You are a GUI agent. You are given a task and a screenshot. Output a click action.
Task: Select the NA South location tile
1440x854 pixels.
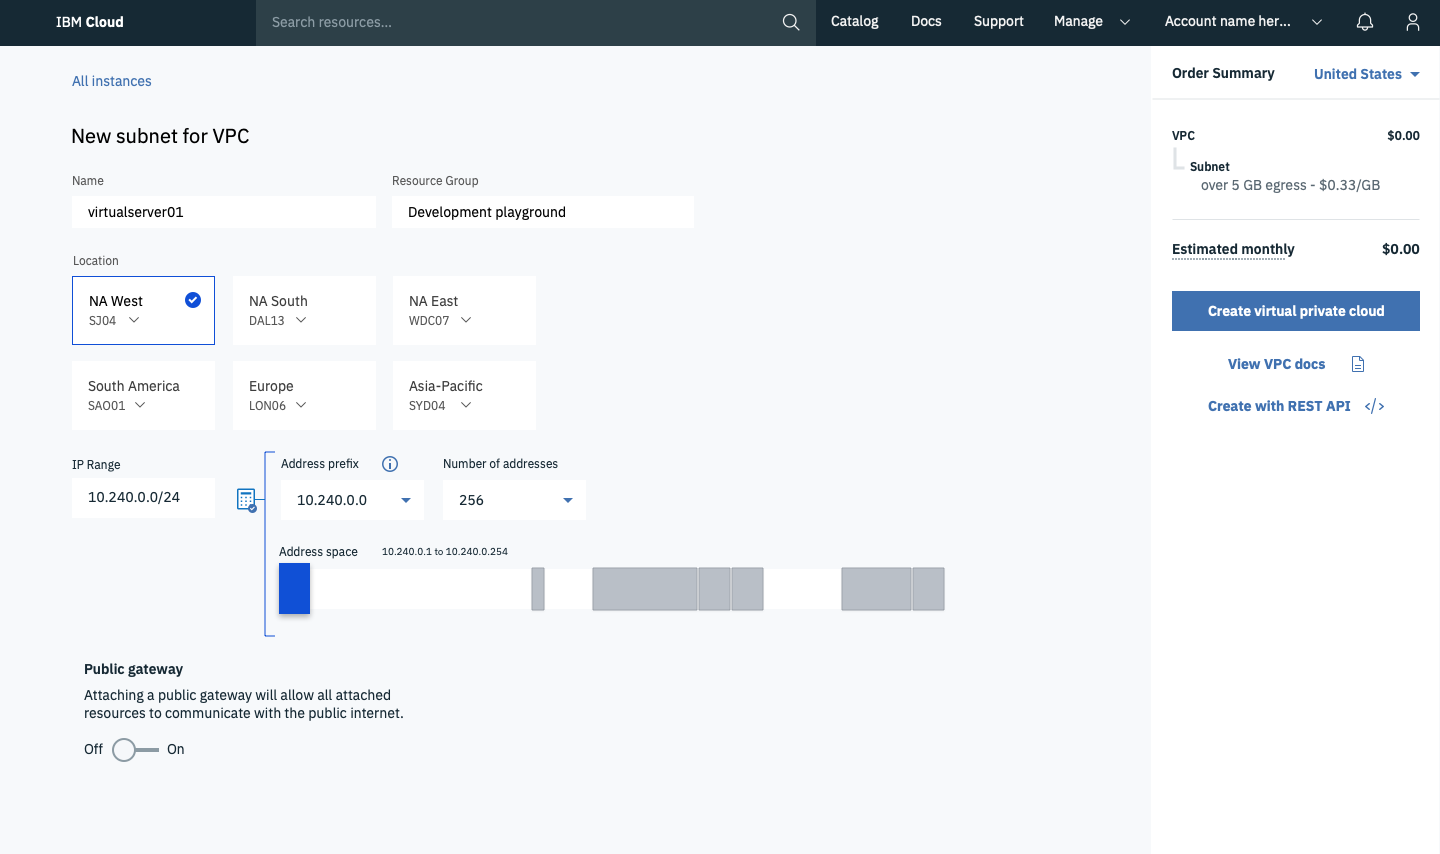(304, 310)
